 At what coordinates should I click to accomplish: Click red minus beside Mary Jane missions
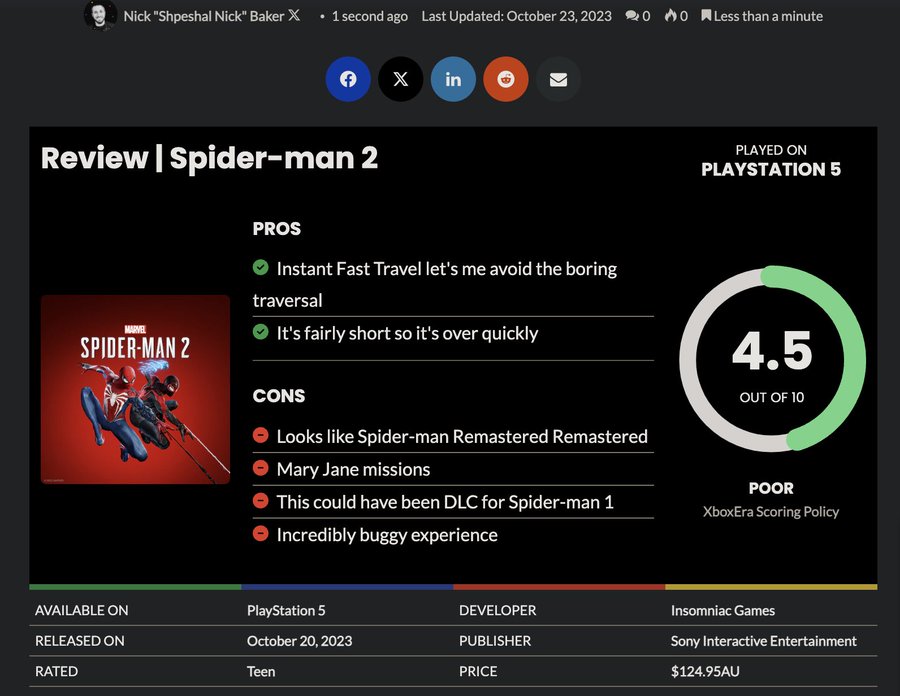[261, 468]
